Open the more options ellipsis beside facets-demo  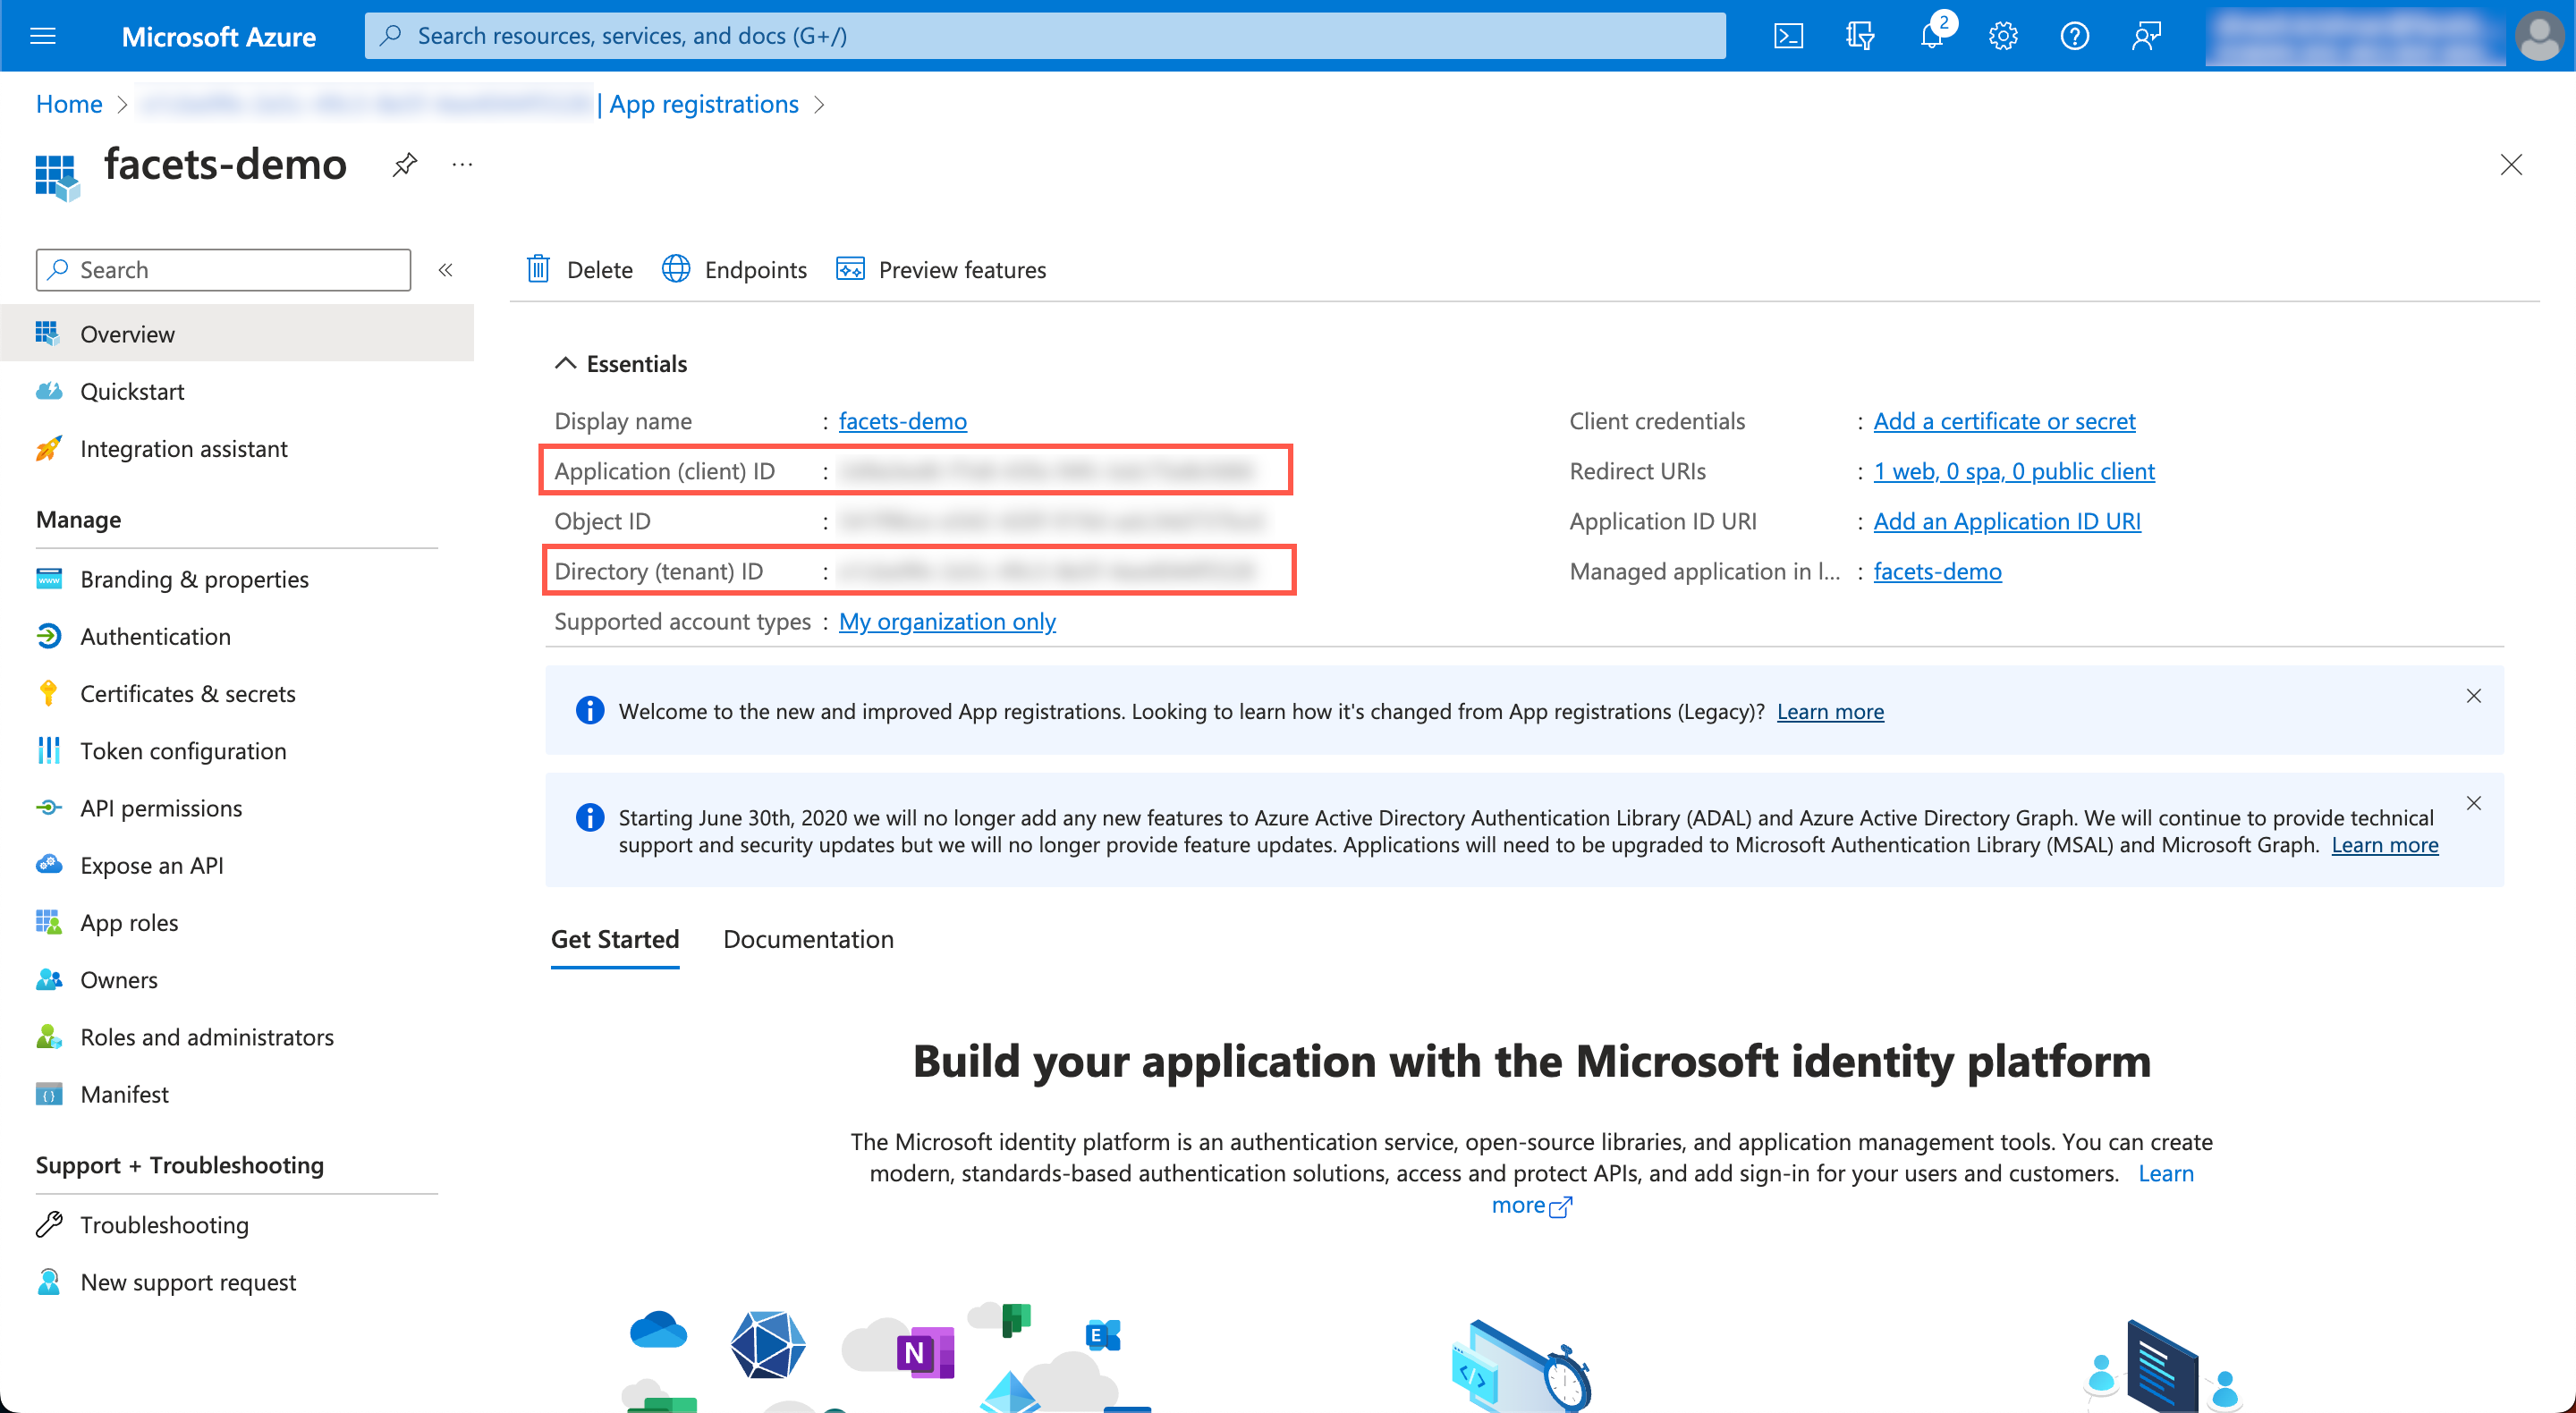(x=462, y=164)
